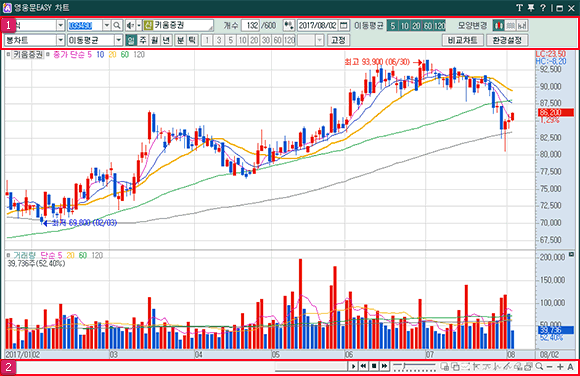
Task: Switch to the 월 monthly period
Action: [x=155, y=40]
